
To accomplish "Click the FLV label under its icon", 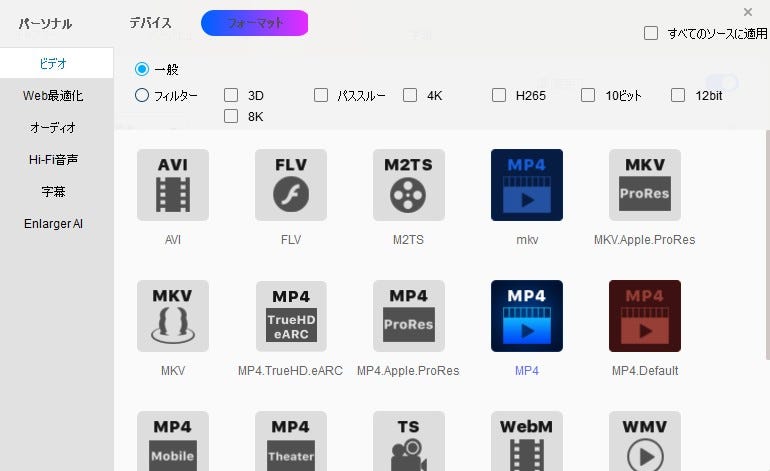I will (x=291, y=240).
